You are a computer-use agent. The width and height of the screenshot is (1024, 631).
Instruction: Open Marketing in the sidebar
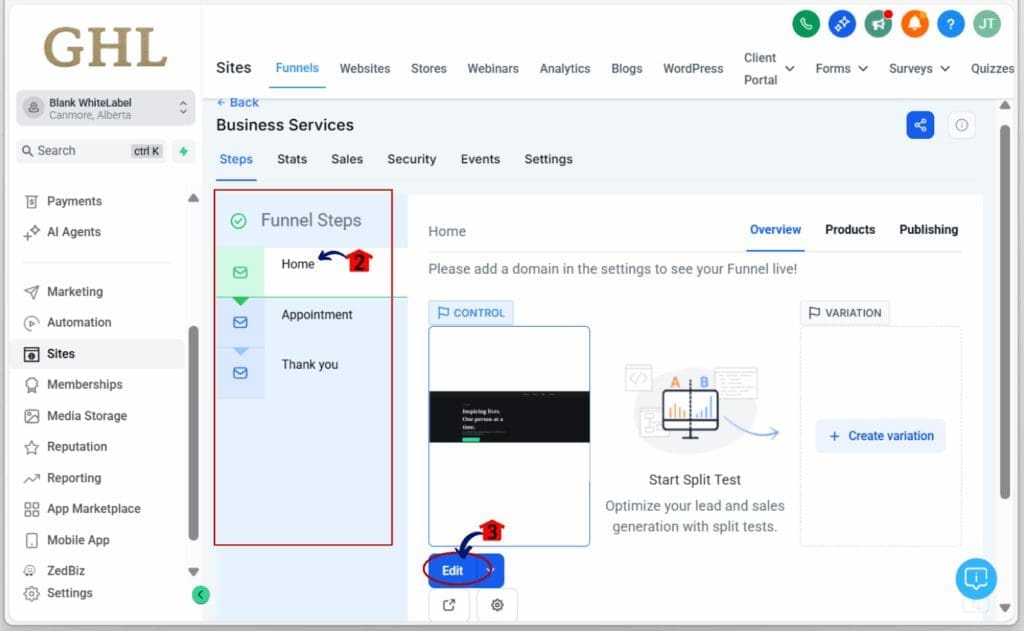click(74, 291)
